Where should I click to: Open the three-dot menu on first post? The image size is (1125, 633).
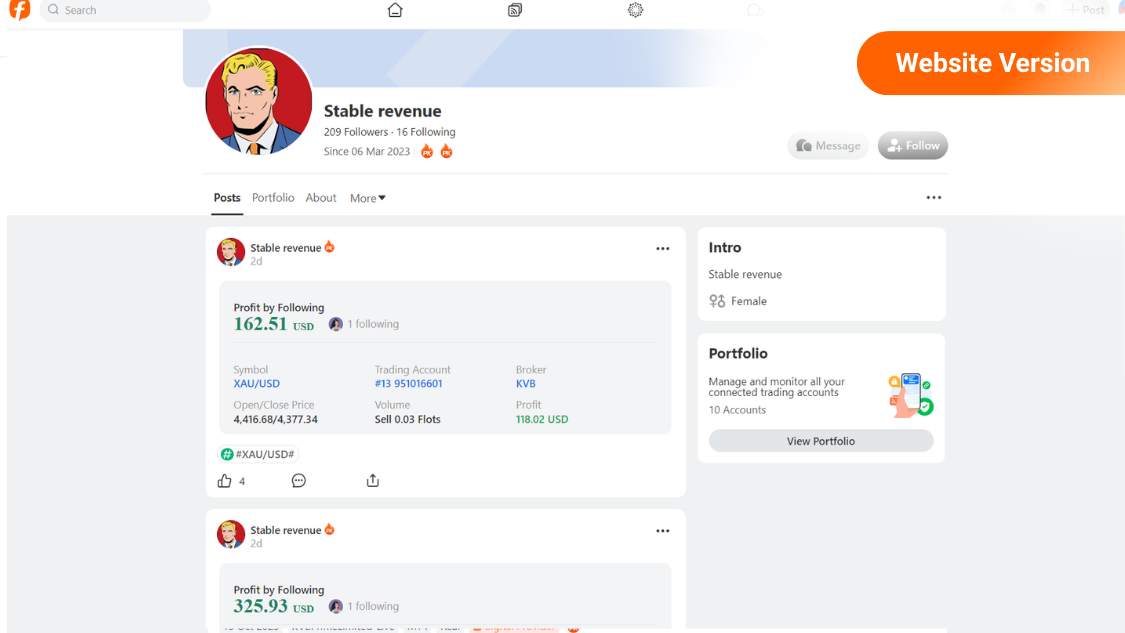(663, 248)
